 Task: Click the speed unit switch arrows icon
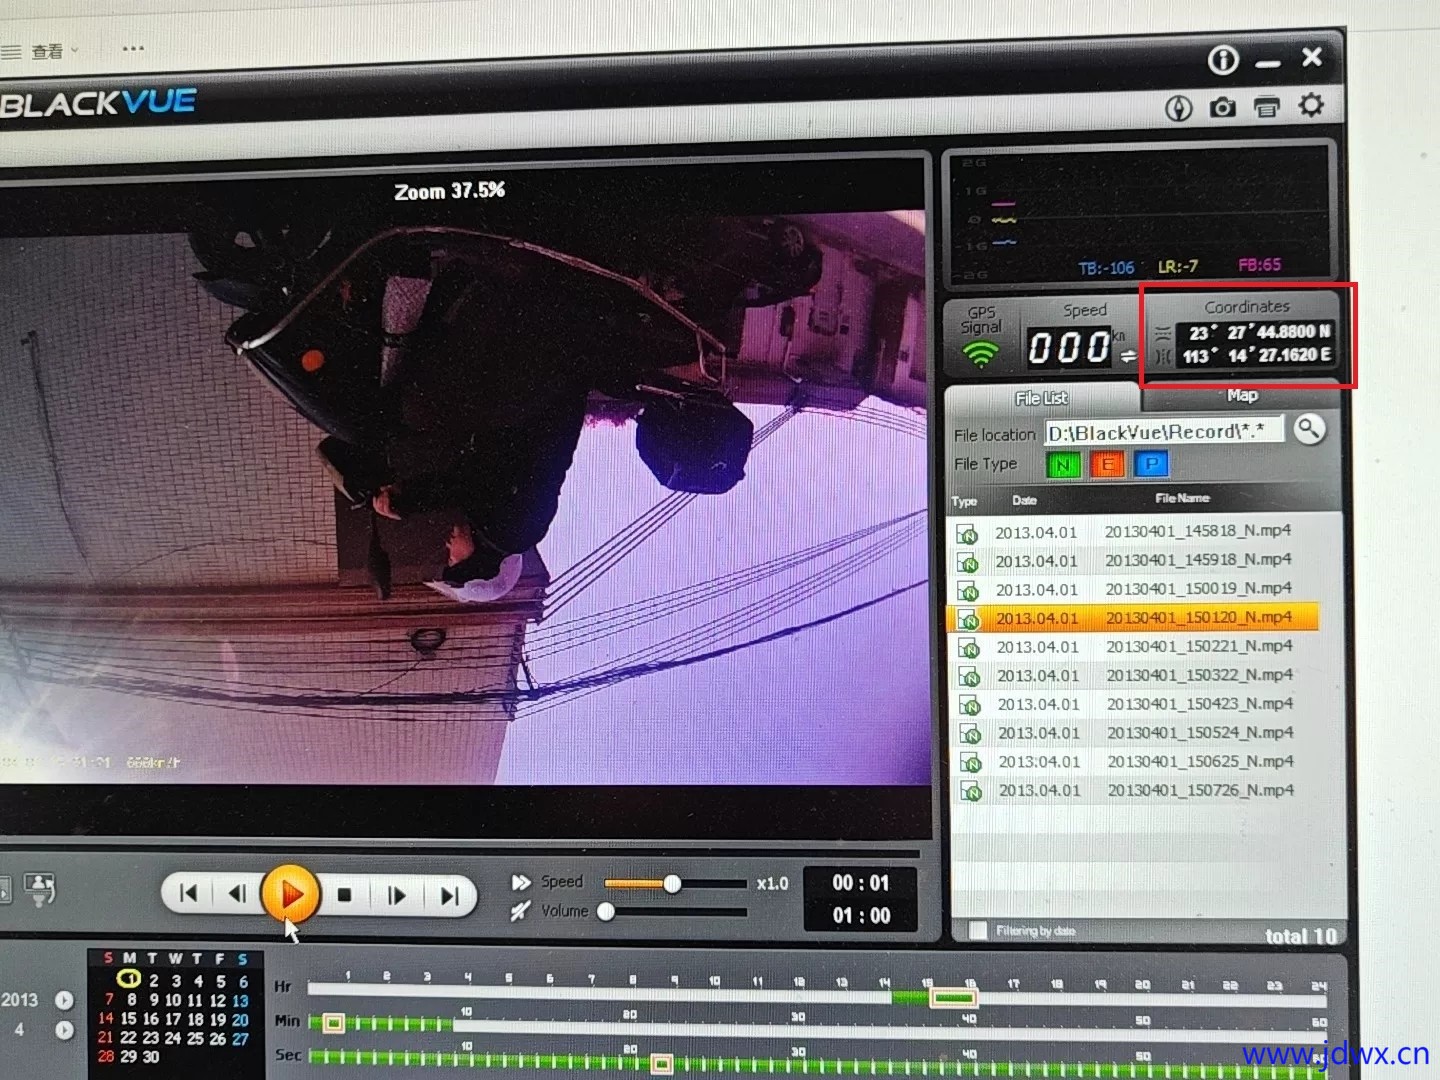pyautogui.click(x=1128, y=356)
